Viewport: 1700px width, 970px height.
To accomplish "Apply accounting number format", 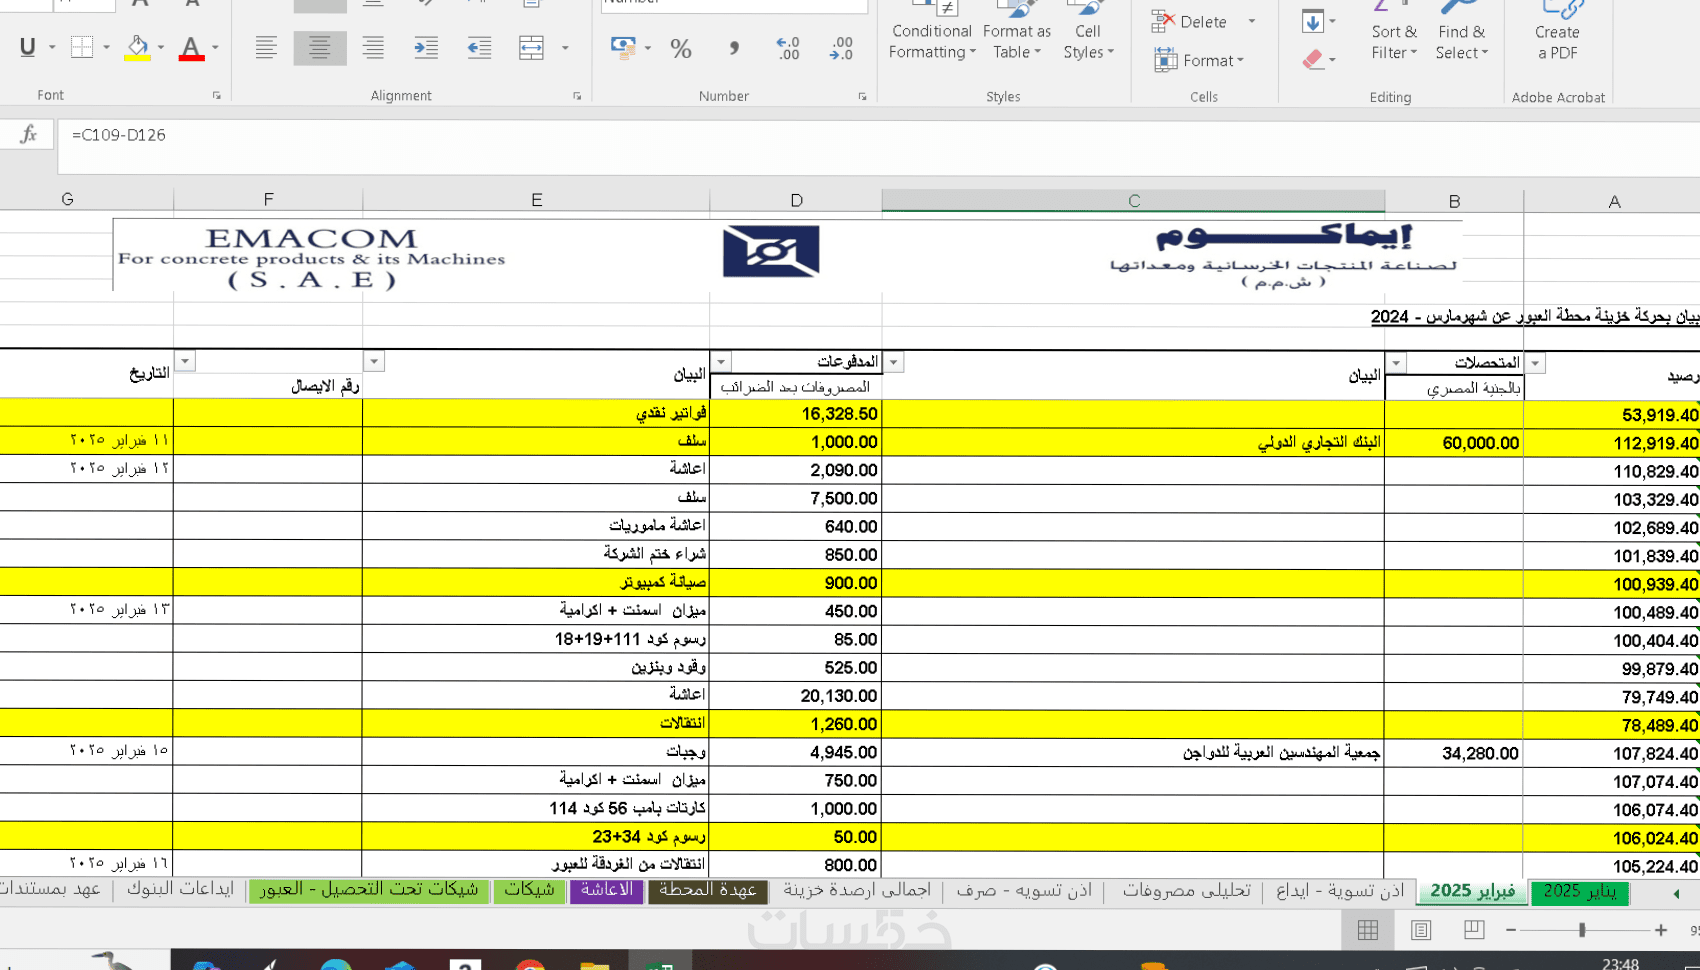I will pos(623,47).
